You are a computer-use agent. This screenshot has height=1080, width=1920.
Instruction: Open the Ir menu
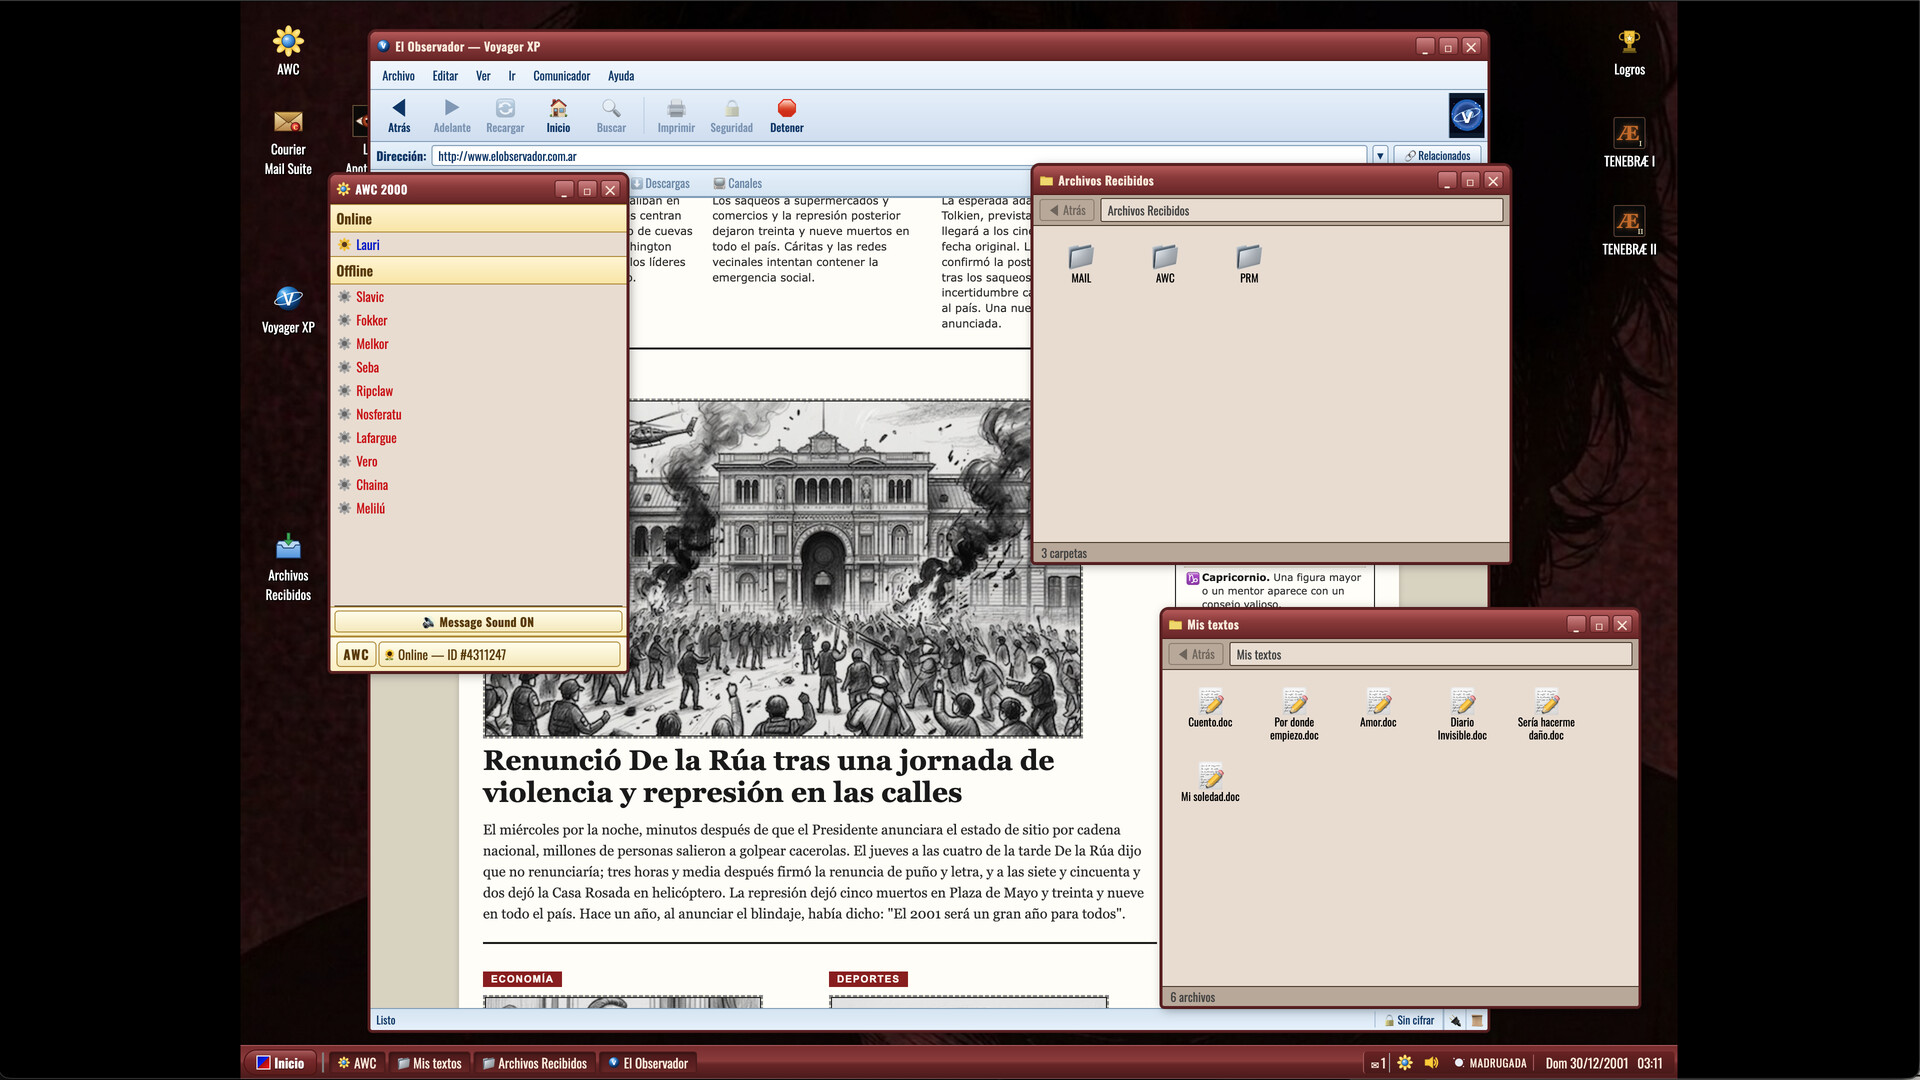click(511, 76)
